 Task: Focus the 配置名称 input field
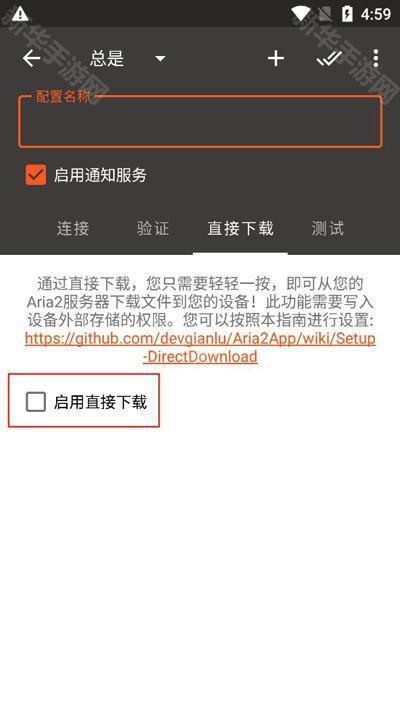(200, 122)
